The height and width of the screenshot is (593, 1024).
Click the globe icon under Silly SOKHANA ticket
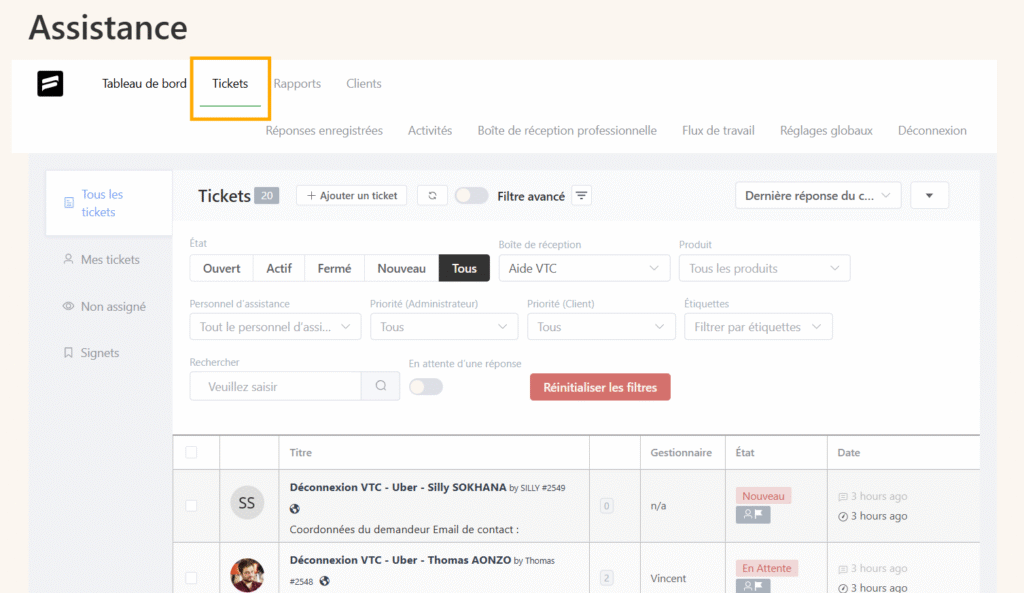[295, 509]
